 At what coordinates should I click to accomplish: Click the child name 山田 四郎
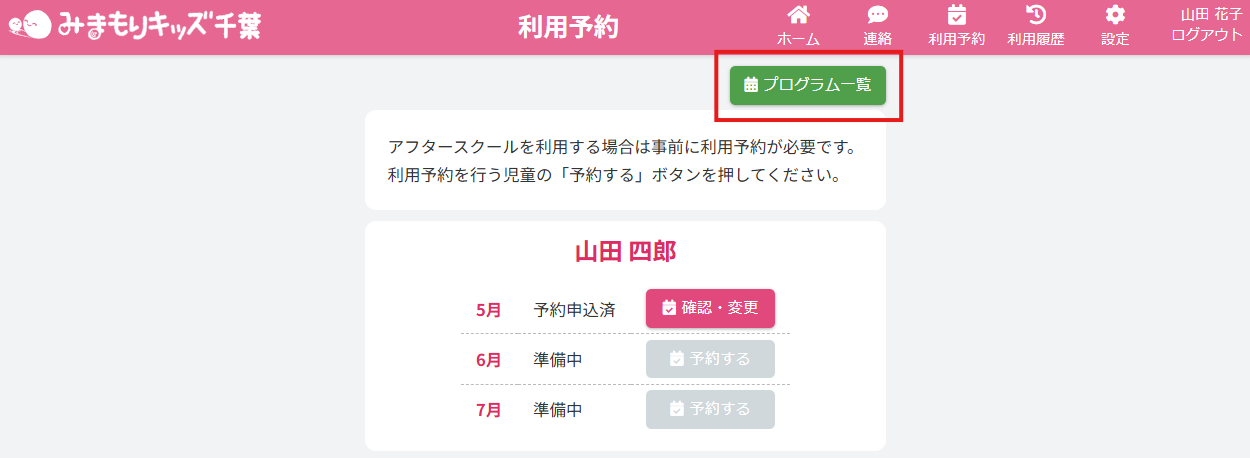(625, 251)
